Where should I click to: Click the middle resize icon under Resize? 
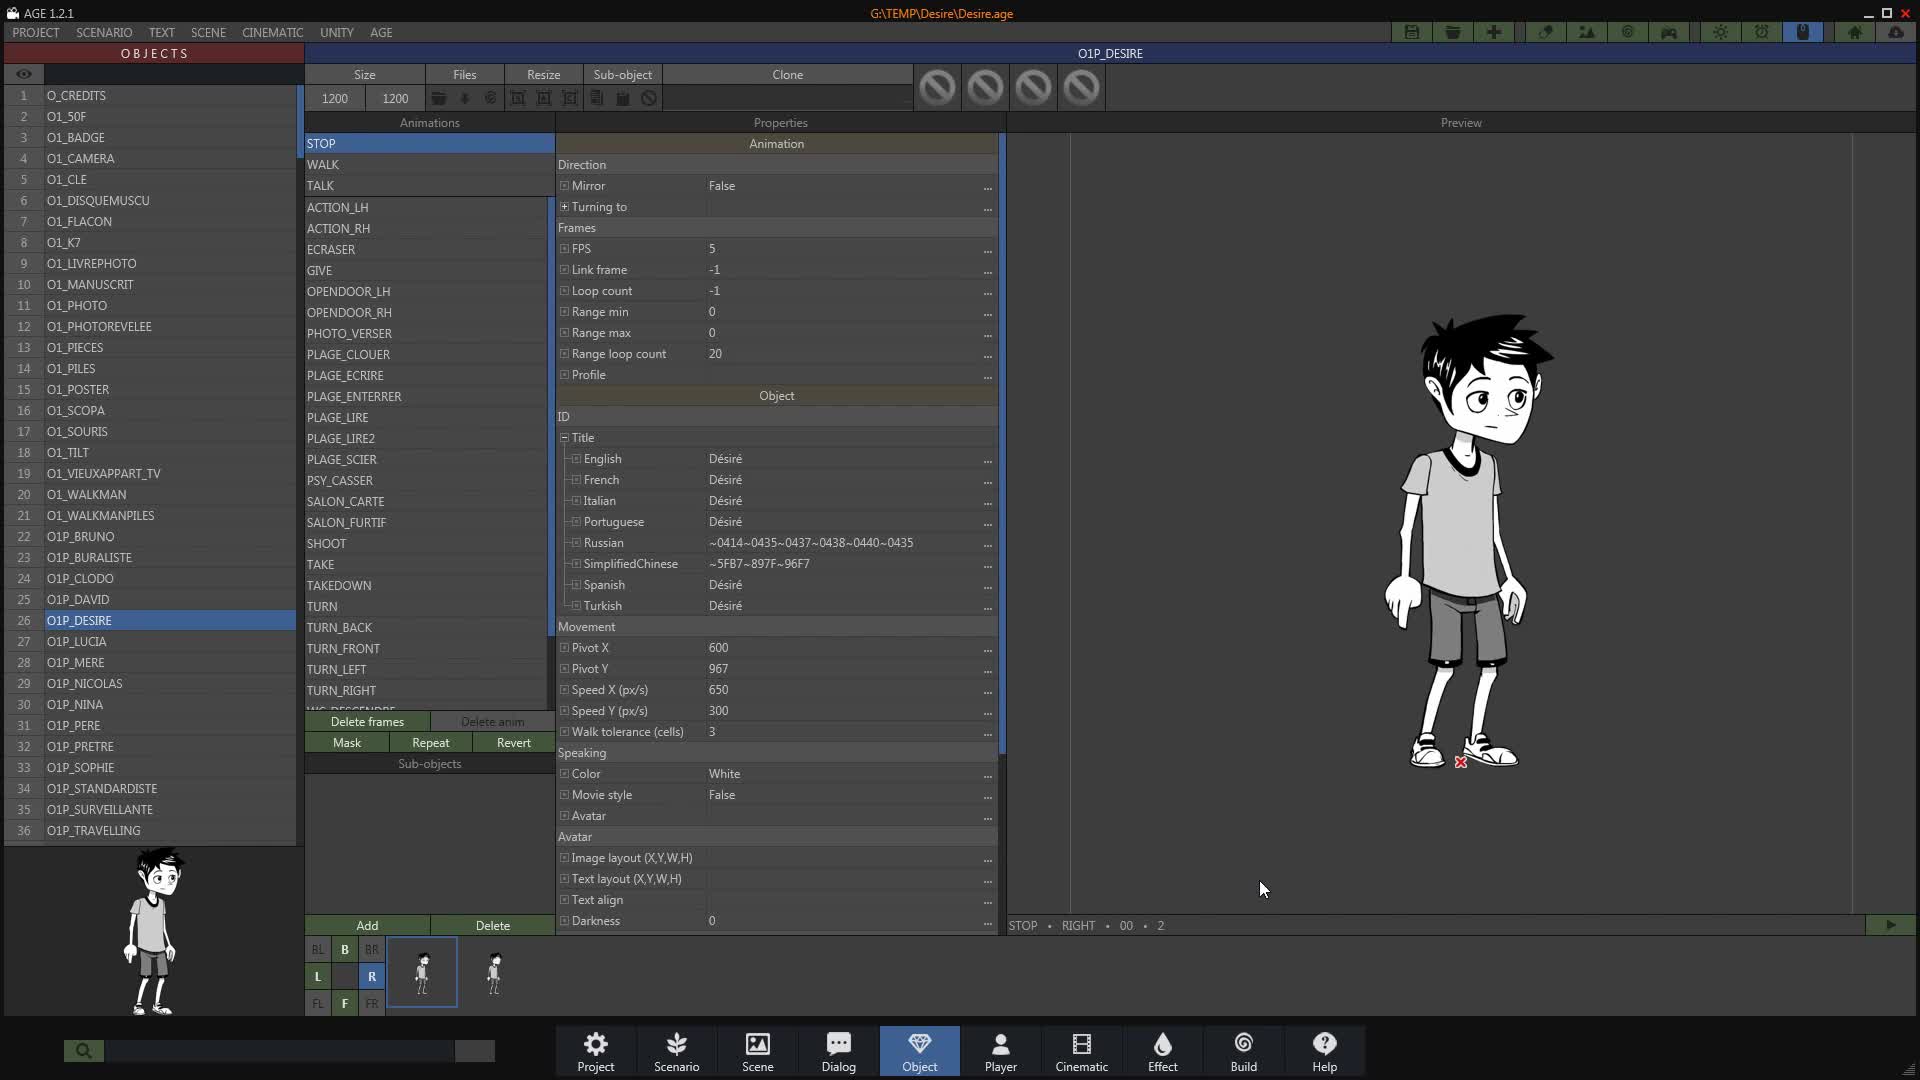click(544, 98)
